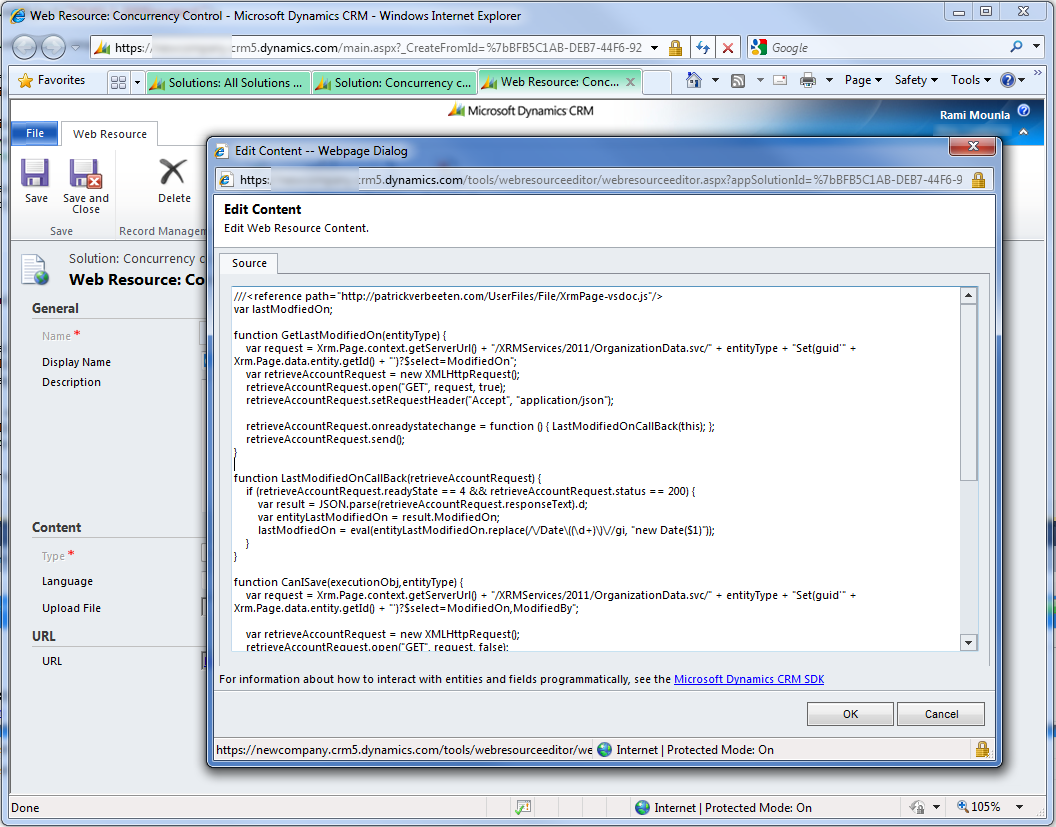Open the Print options dropdown arrow
The width and height of the screenshot is (1056, 827).
tap(830, 80)
